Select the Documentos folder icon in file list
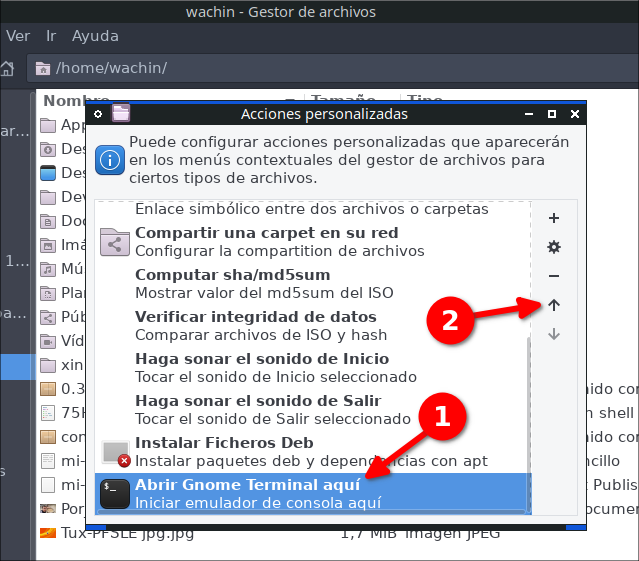 tap(48, 221)
